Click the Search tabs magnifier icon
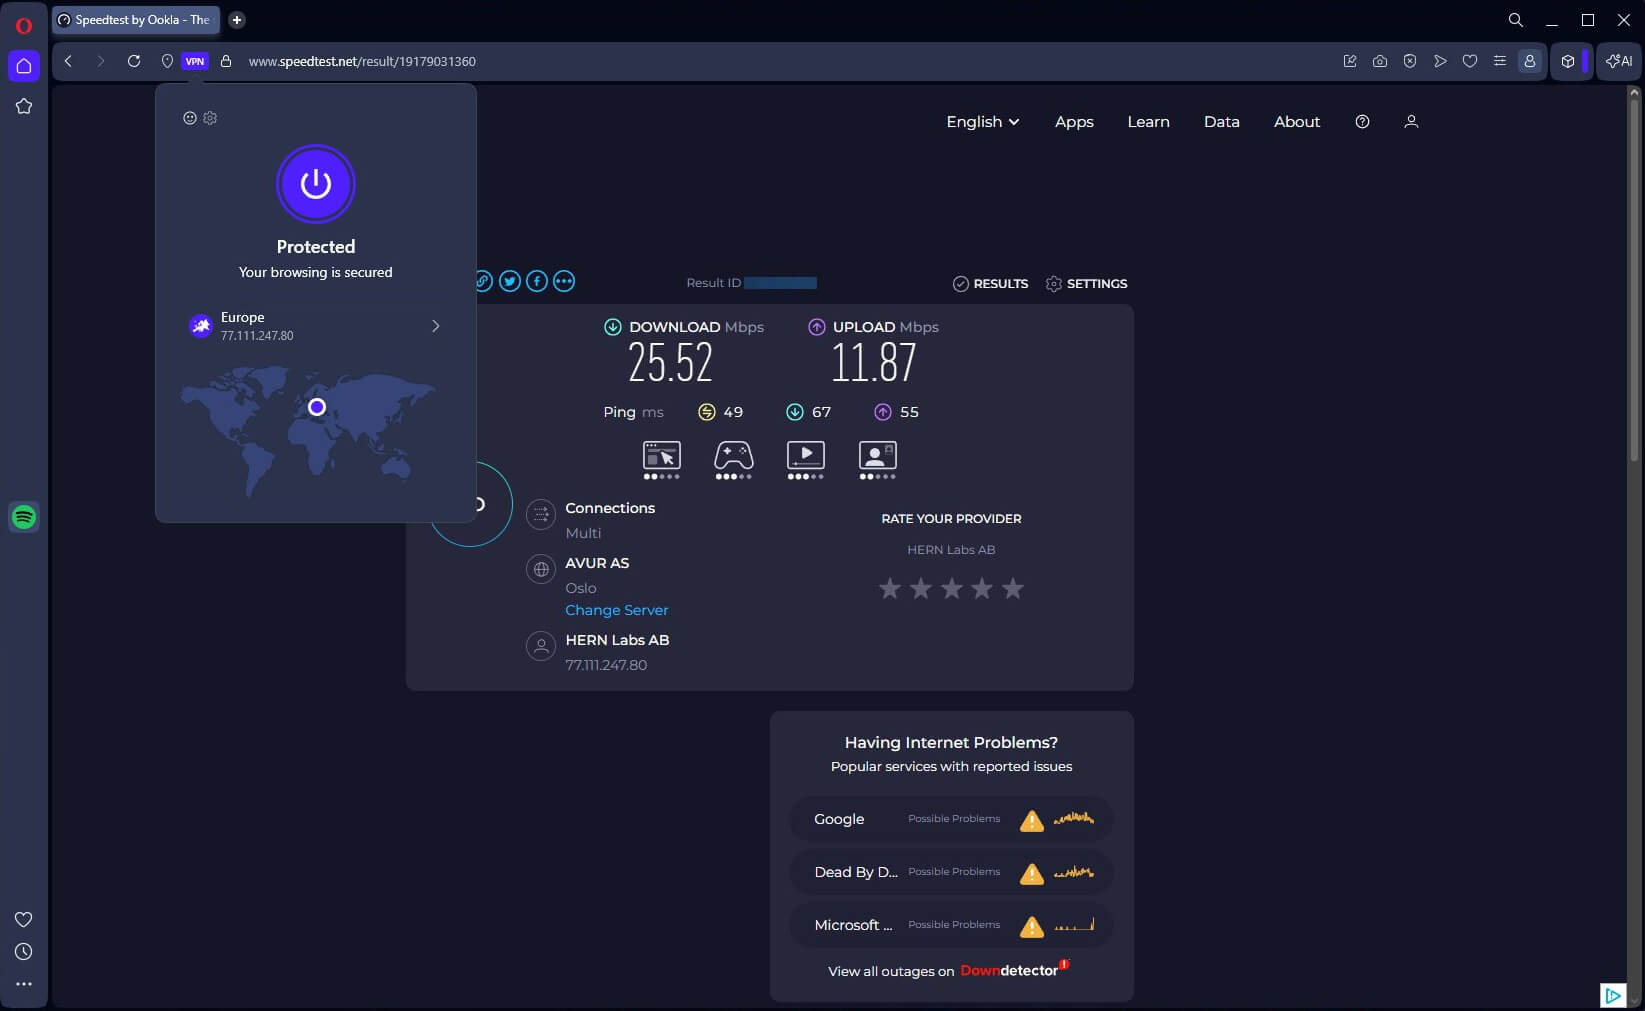The image size is (1645, 1011). [1516, 20]
